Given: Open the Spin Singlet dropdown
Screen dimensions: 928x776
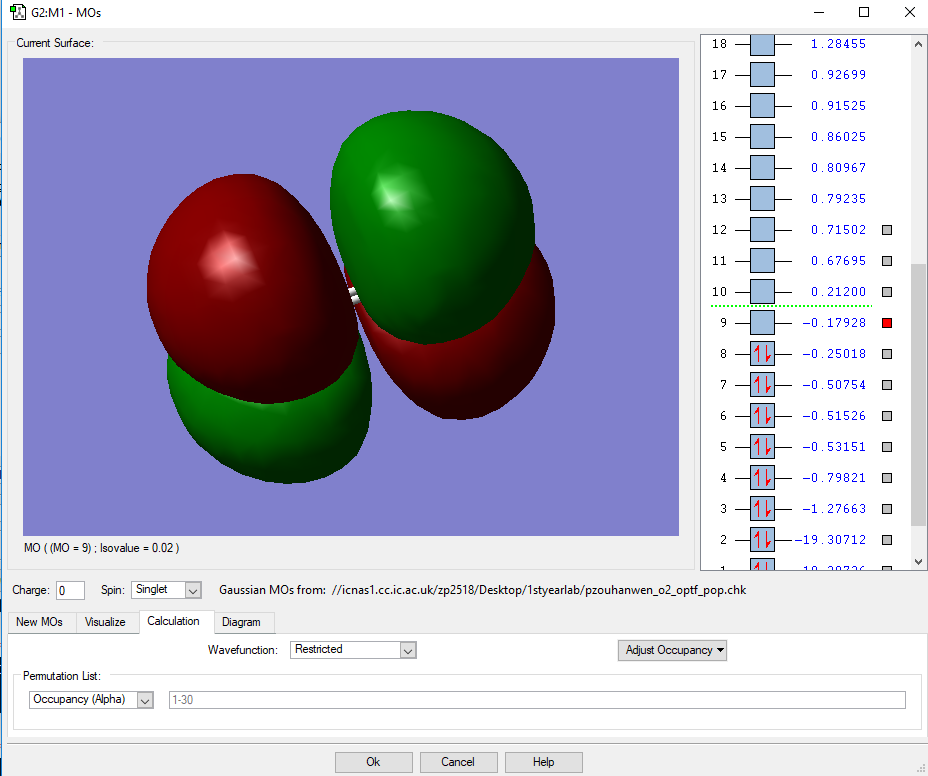Looking at the screenshot, I should pos(166,591).
